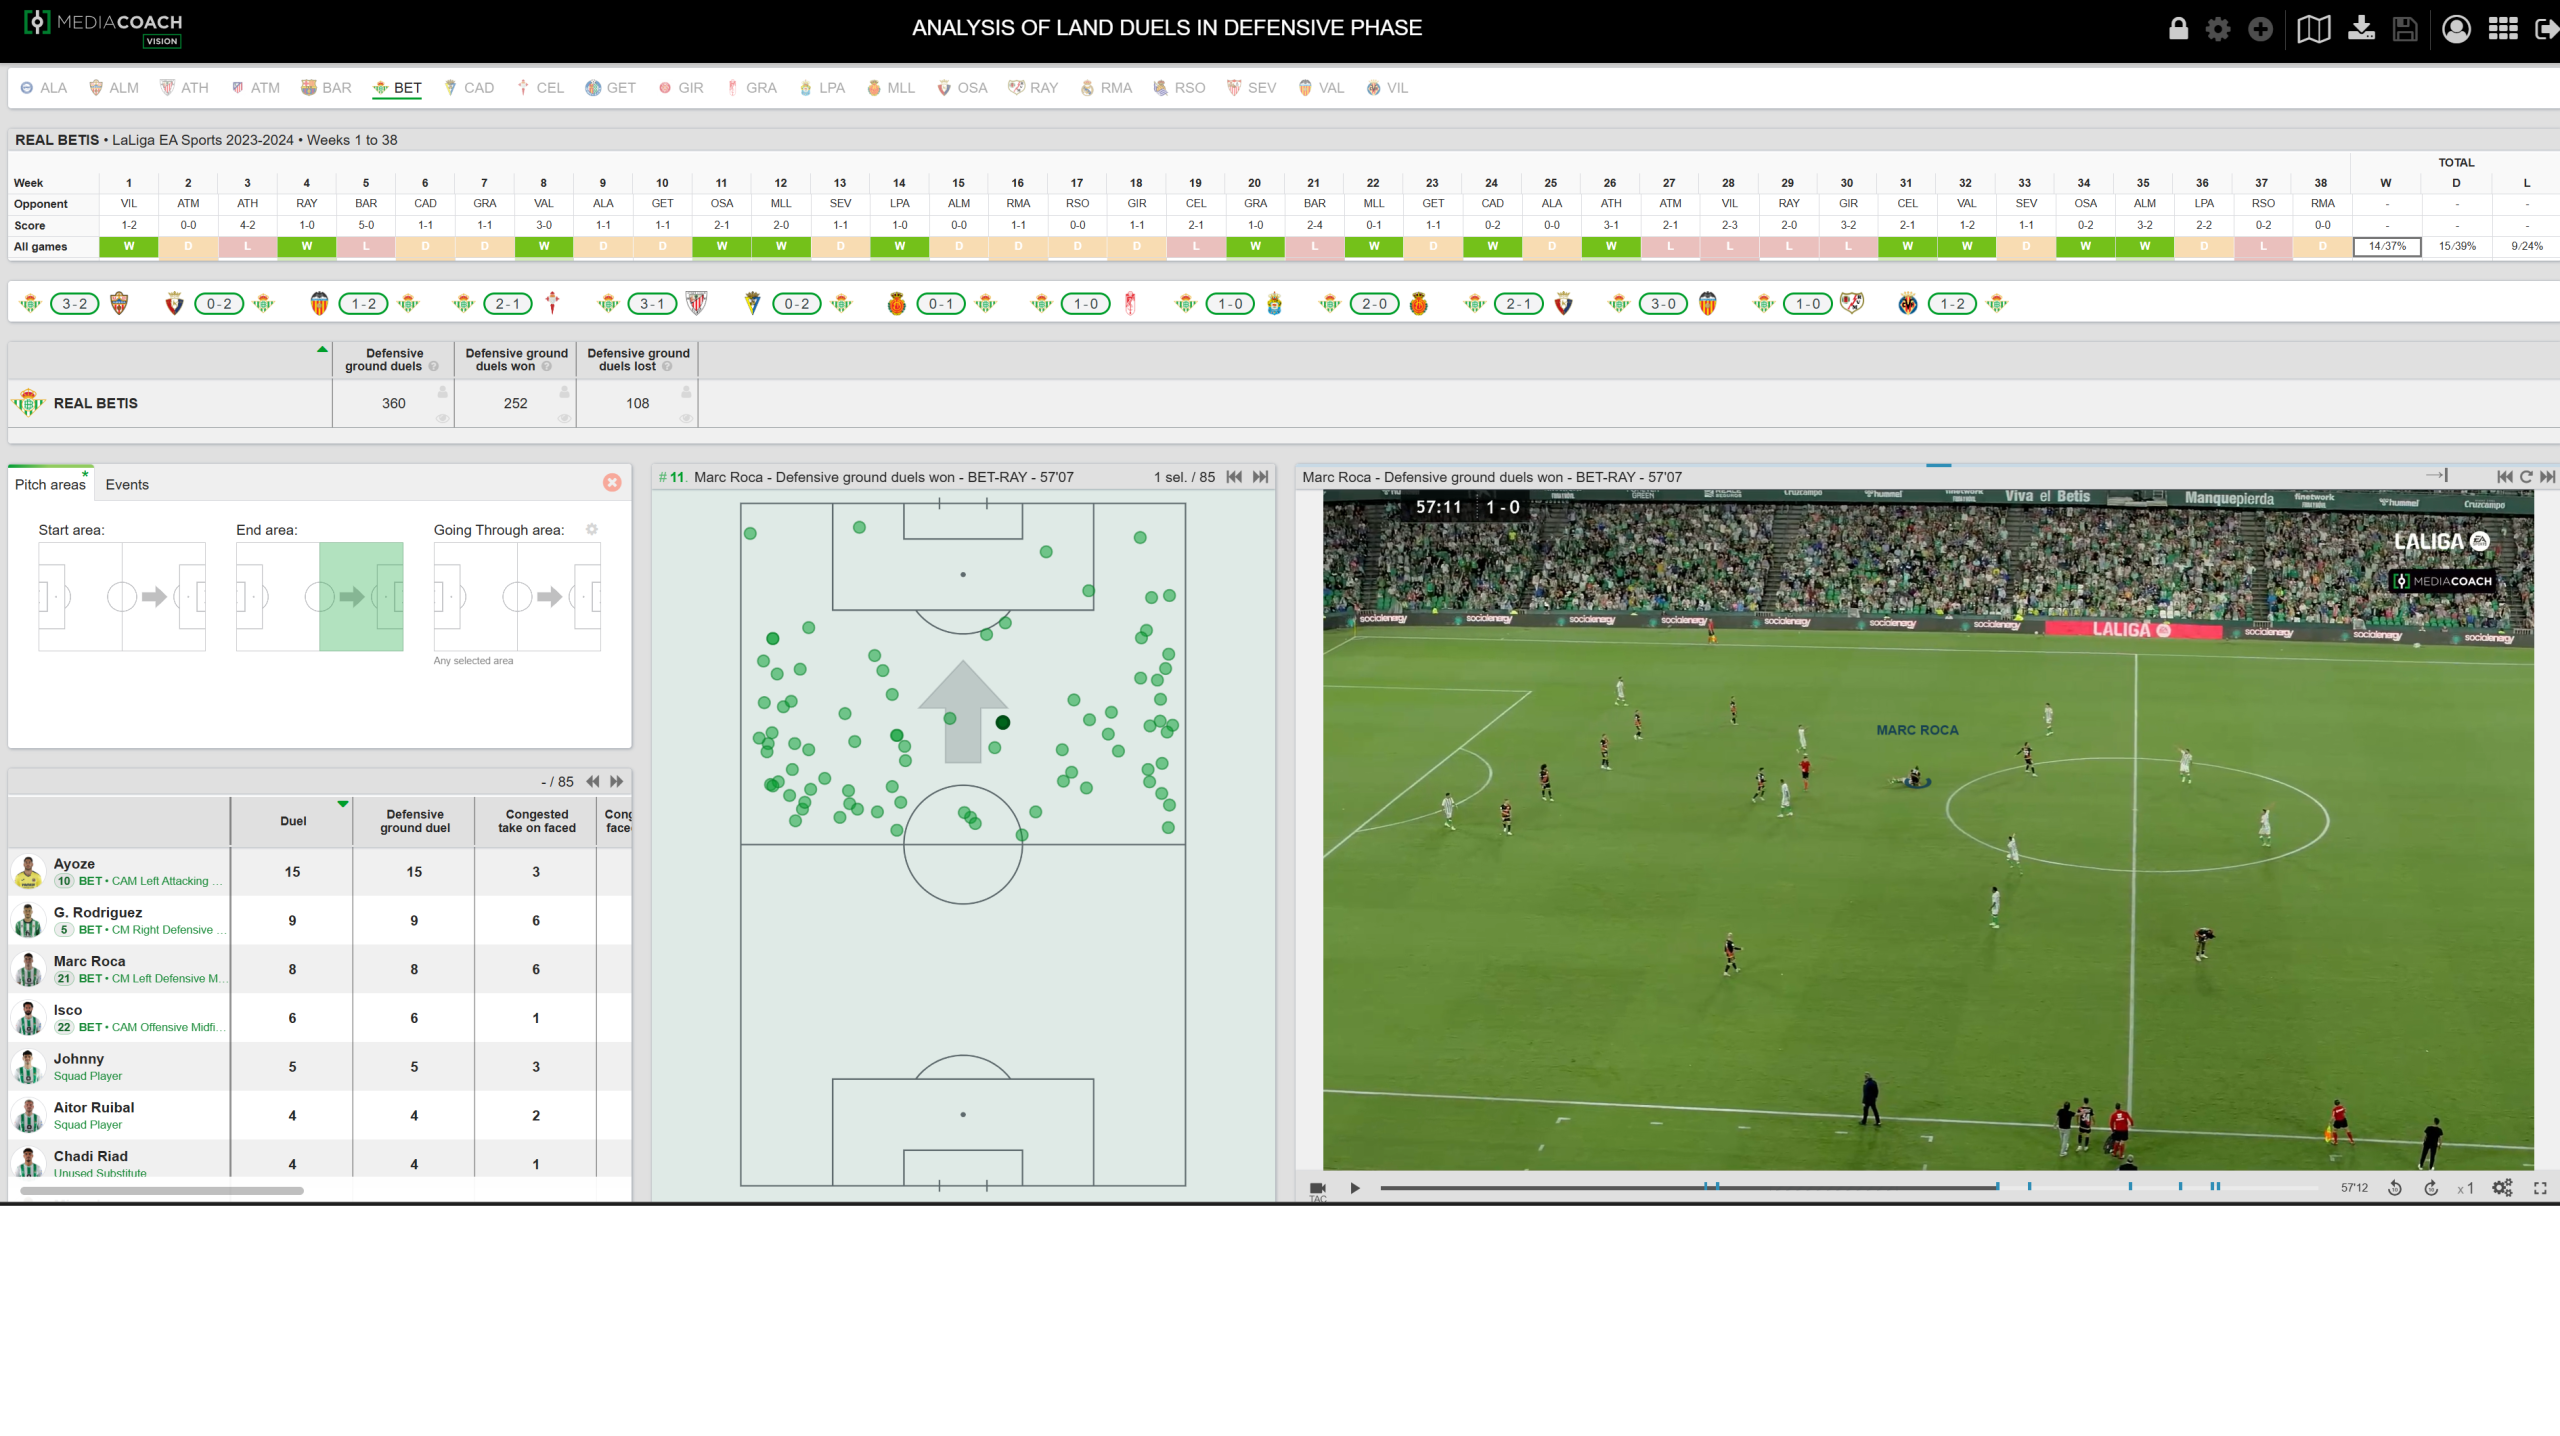The height and width of the screenshot is (1436, 2560).
Task: Click help icon beside Defensive ground duels lost
Action: (x=667, y=367)
